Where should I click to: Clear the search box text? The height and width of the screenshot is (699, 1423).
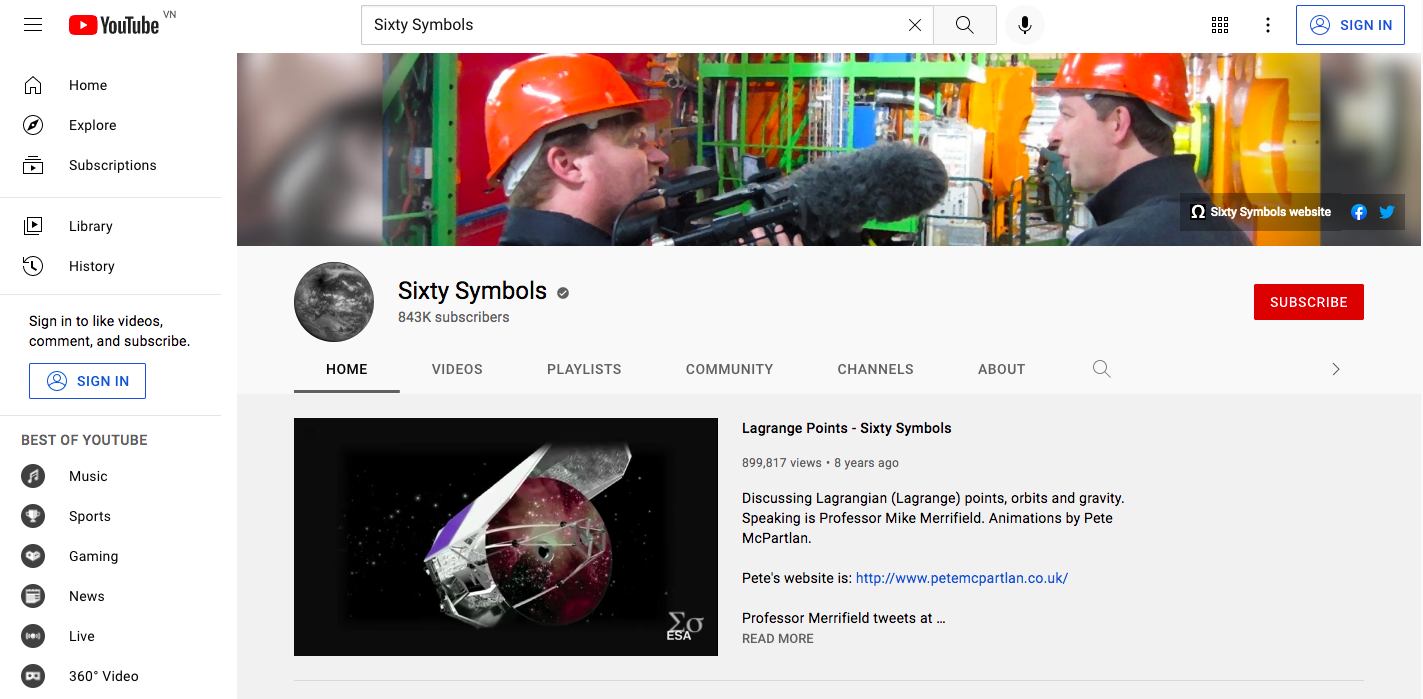click(x=914, y=25)
